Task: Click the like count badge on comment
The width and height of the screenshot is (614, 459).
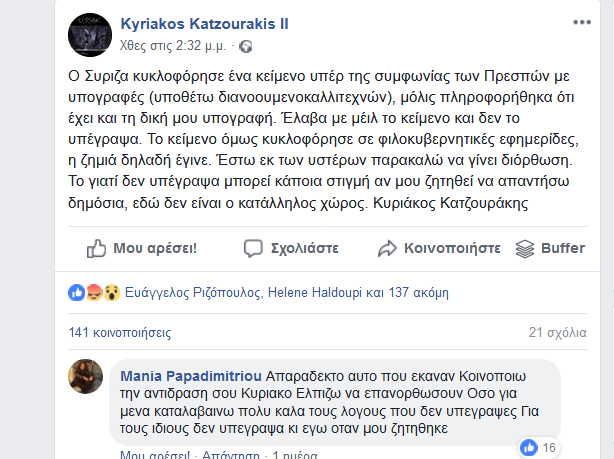Action: pos(539,446)
